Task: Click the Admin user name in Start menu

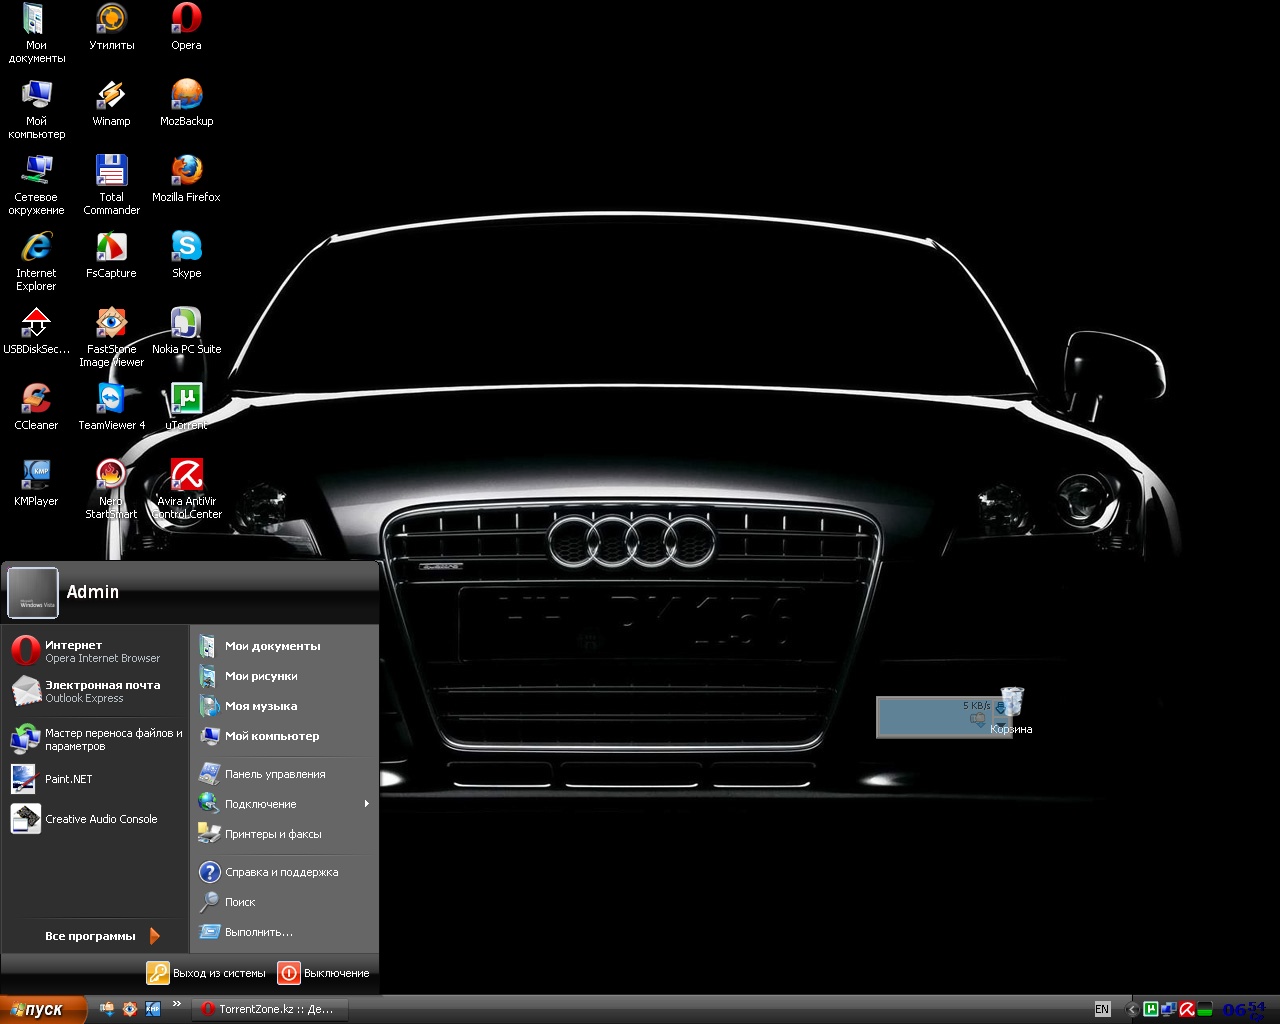Action: 93,592
